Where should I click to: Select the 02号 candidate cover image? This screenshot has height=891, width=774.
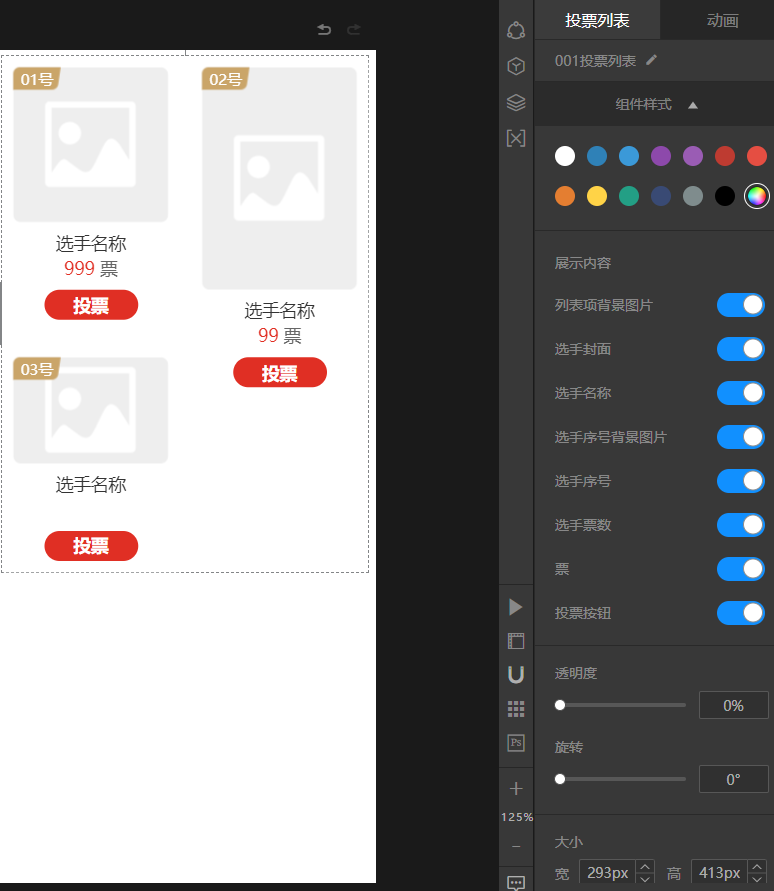point(280,178)
